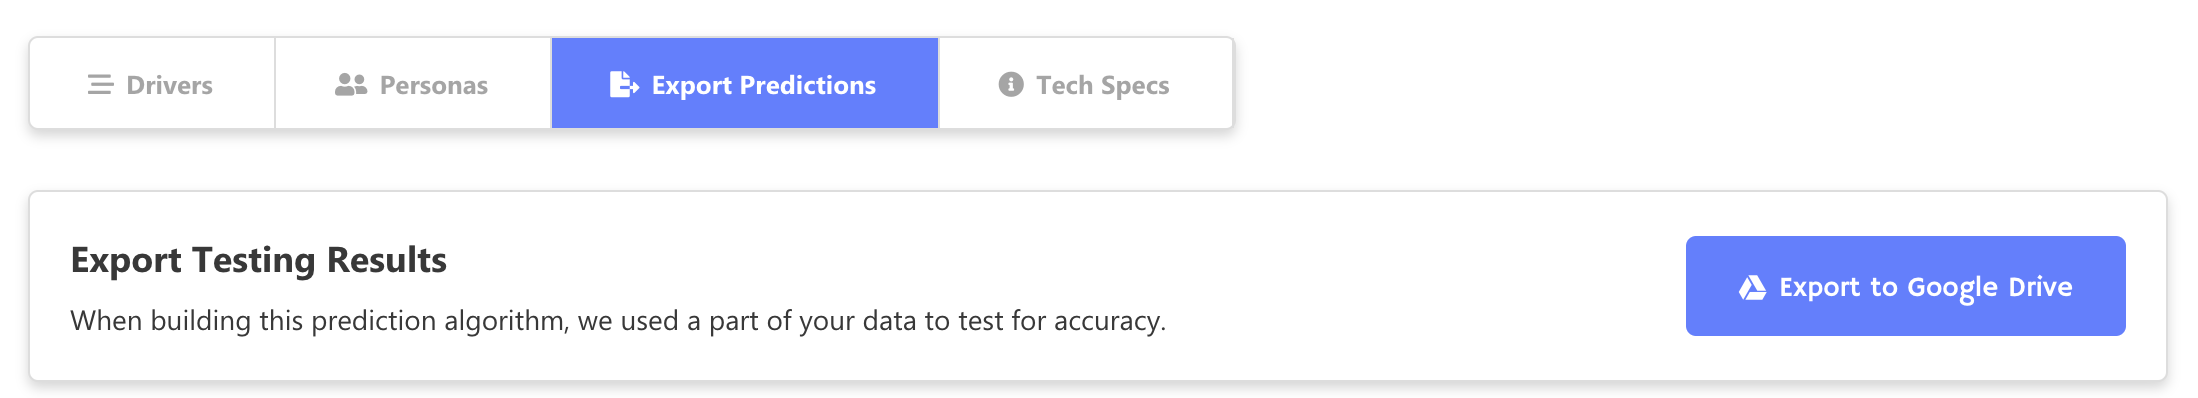Select the Export Predictions tab
The image size is (2198, 398).
[x=745, y=83]
